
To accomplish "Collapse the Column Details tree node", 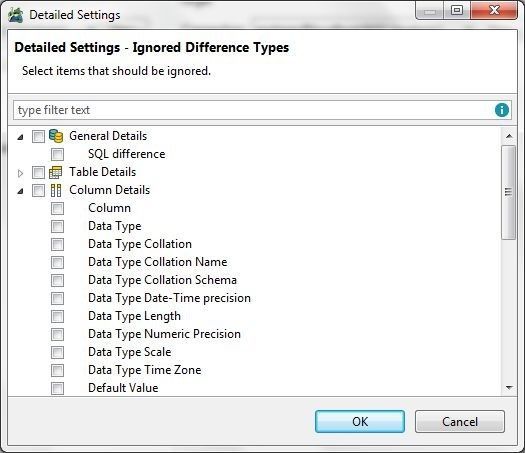I will tap(20, 191).
